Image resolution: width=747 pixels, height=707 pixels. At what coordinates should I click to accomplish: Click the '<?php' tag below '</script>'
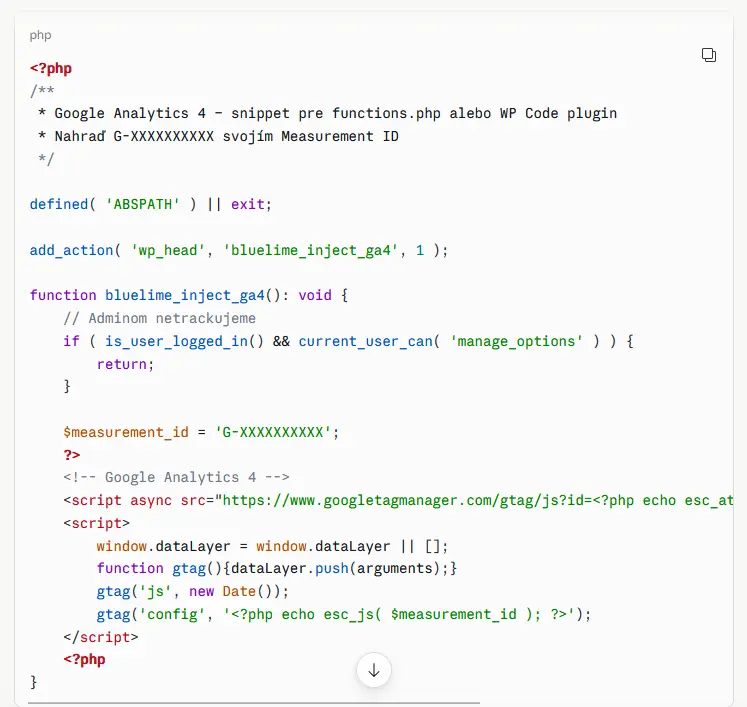[x=84, y=659]
